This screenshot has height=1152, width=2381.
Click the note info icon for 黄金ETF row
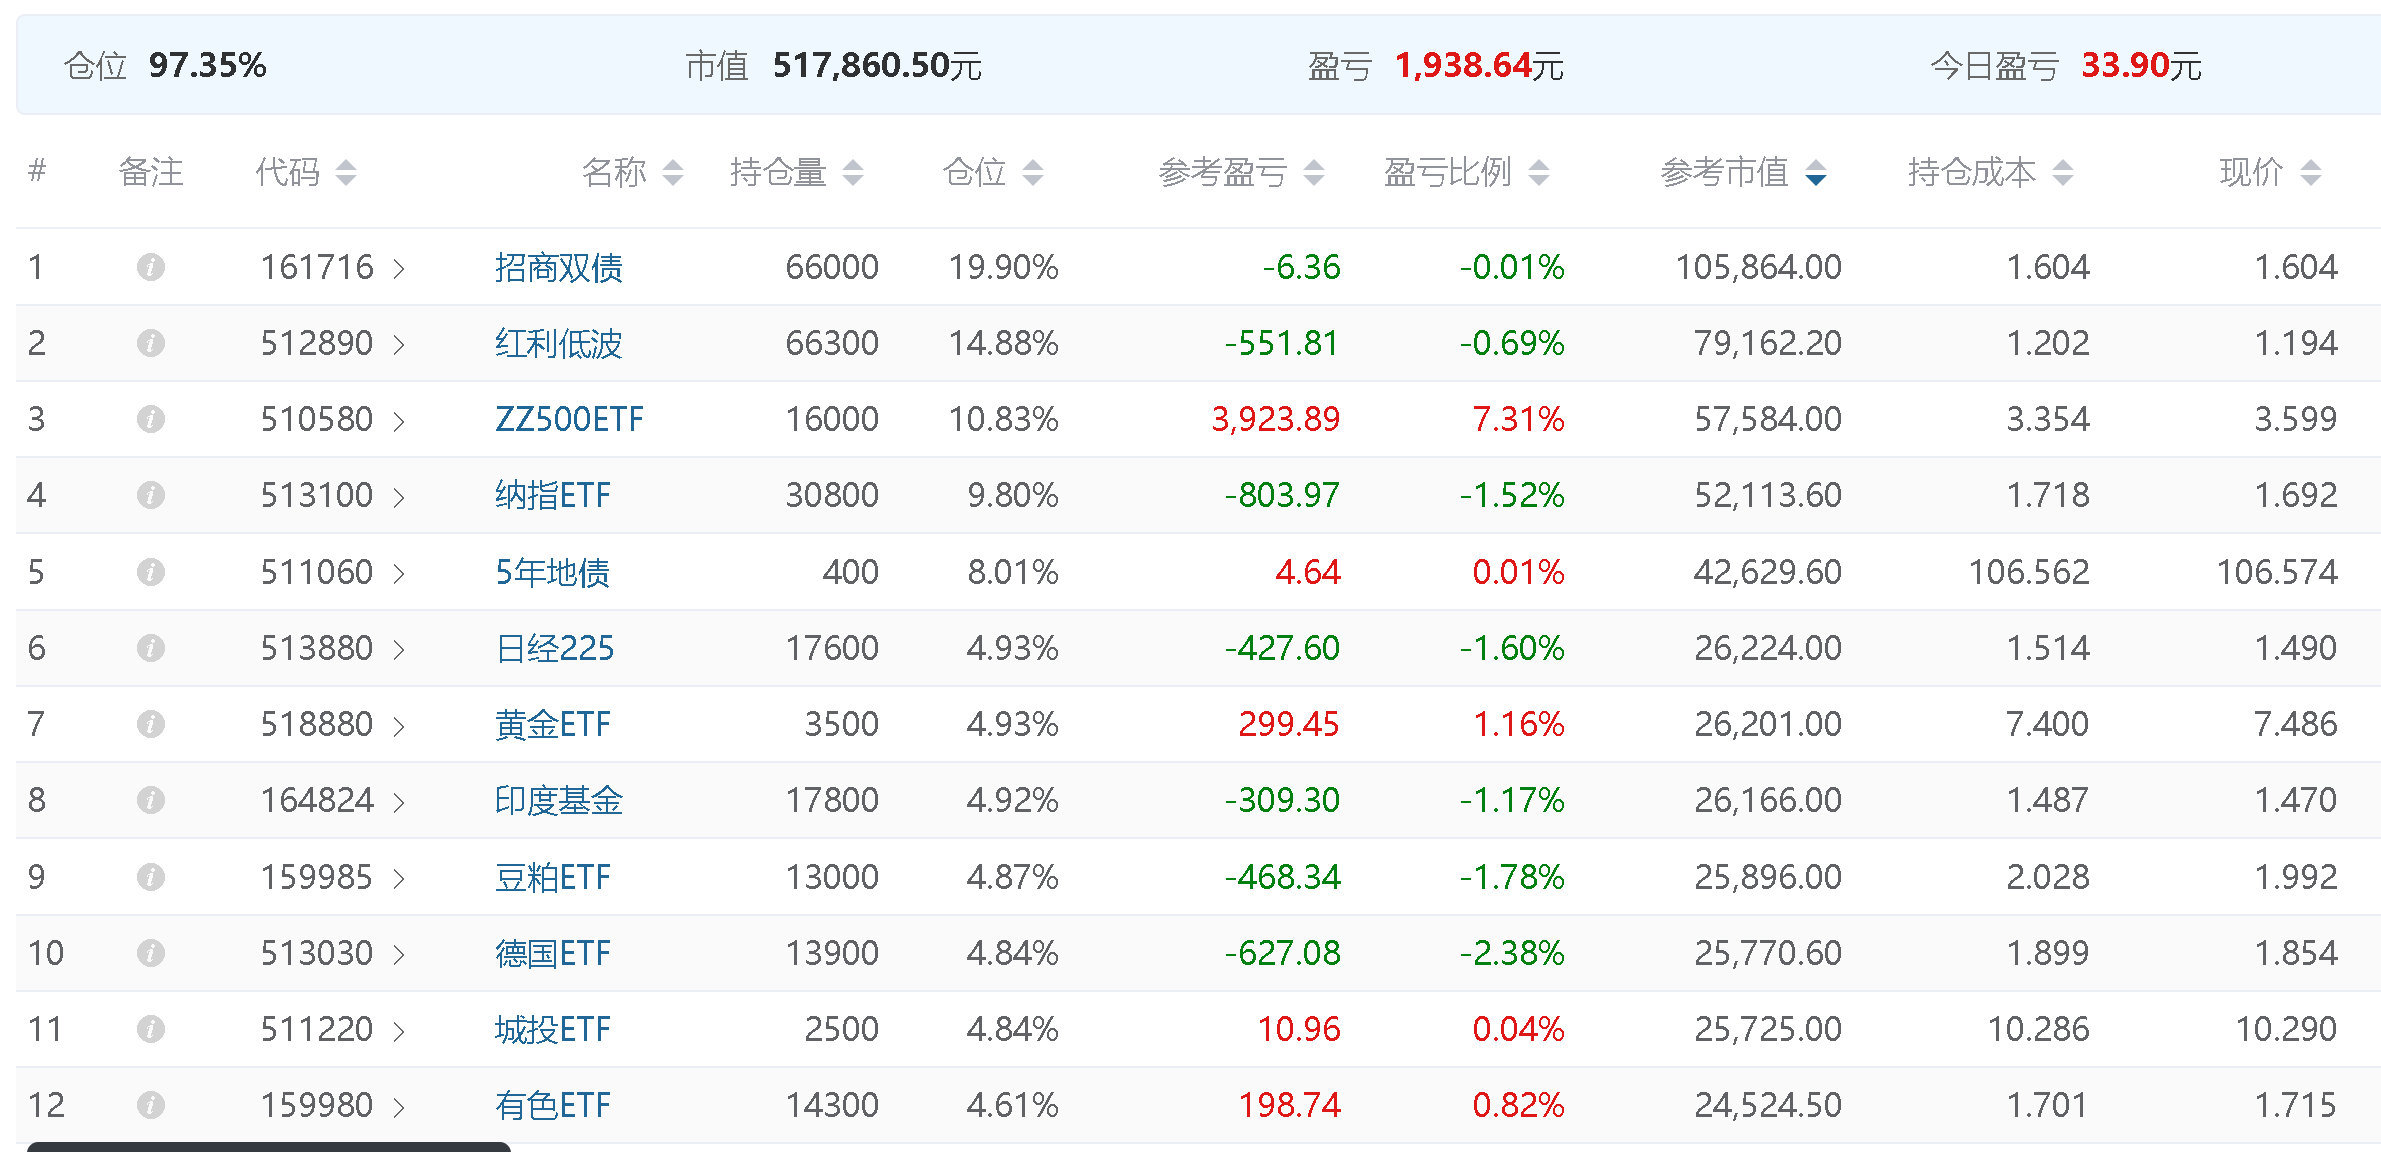pos(151,724)
